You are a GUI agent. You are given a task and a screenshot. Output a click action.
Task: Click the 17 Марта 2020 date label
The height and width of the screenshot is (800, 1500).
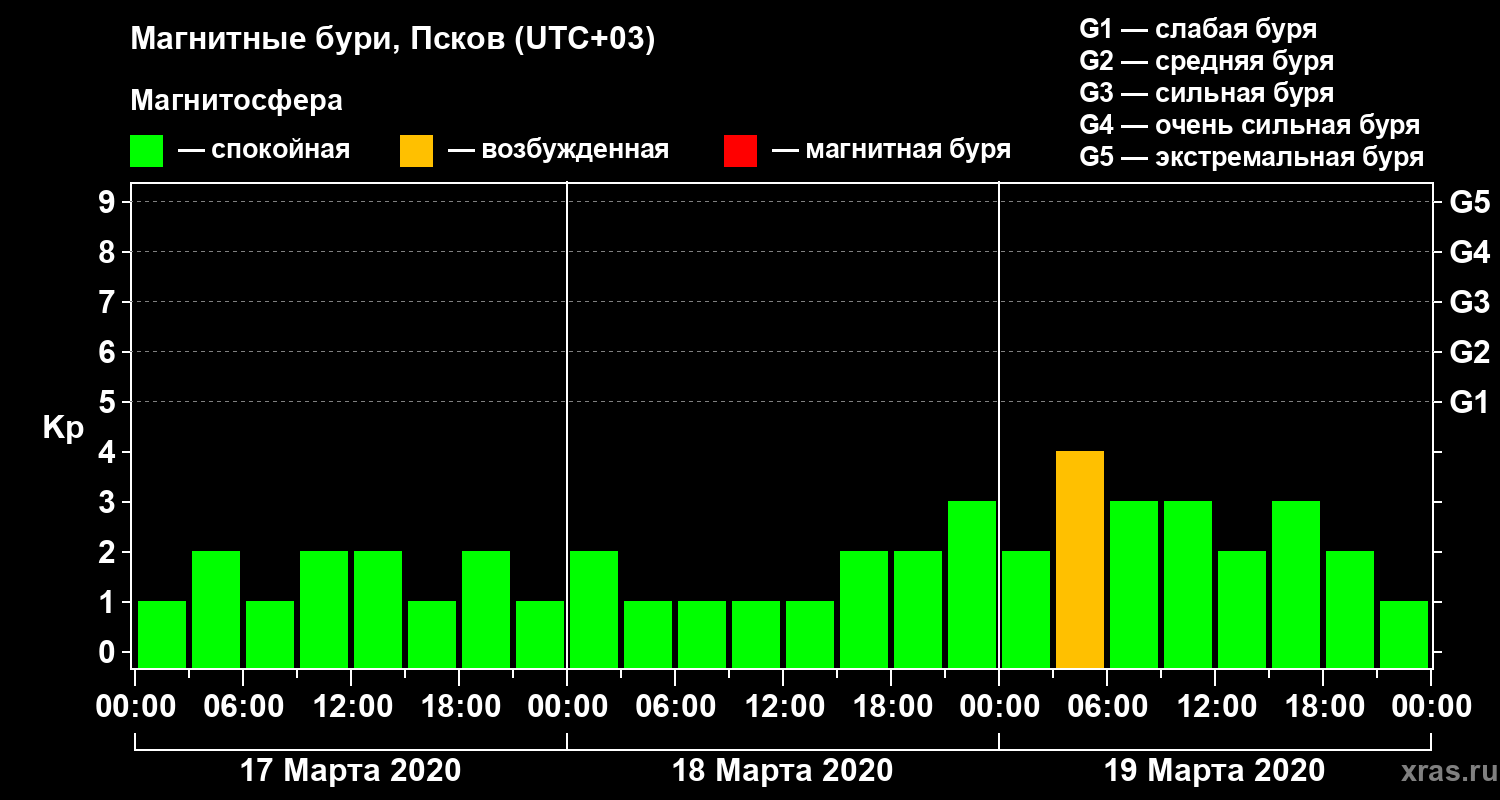pos(351,771)
